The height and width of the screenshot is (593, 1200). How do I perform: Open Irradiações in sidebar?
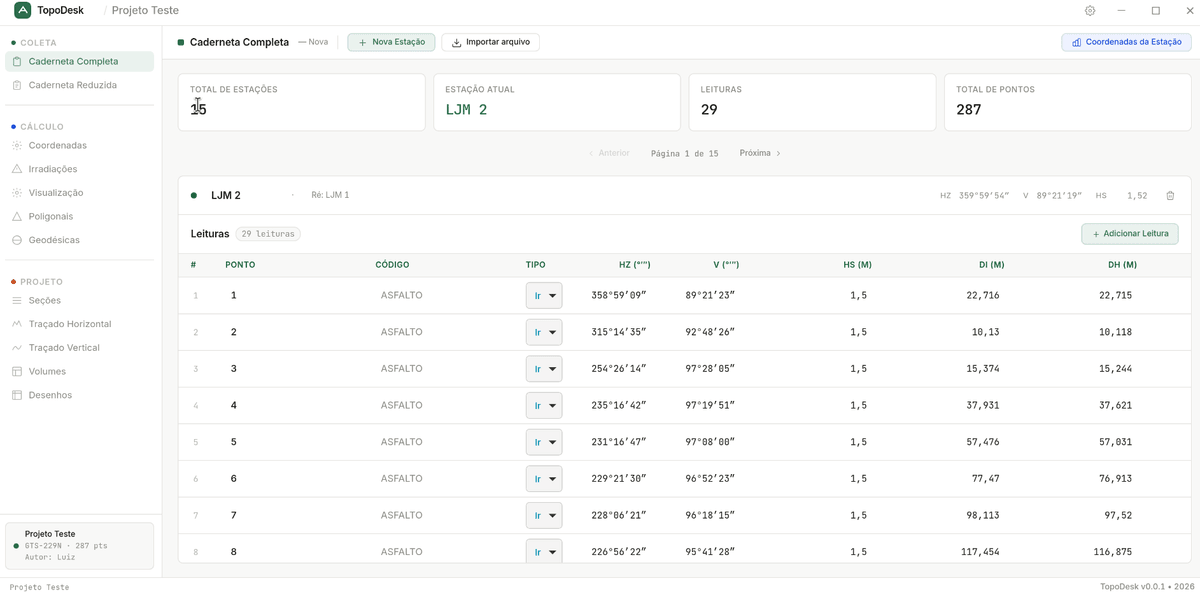coord(80,169)
